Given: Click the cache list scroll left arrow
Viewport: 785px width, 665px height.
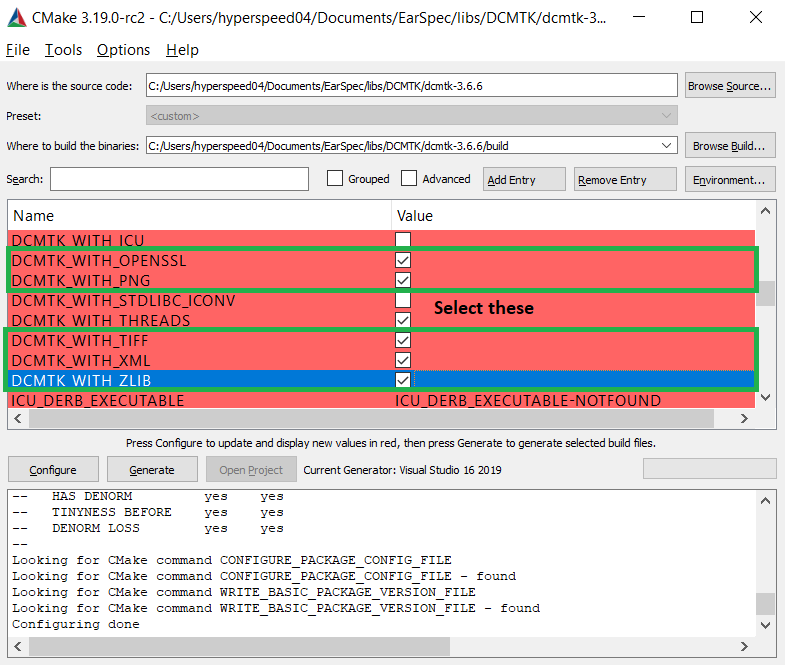Looking at the screenshot, I should pyautogui.click(x=18, y=419).
